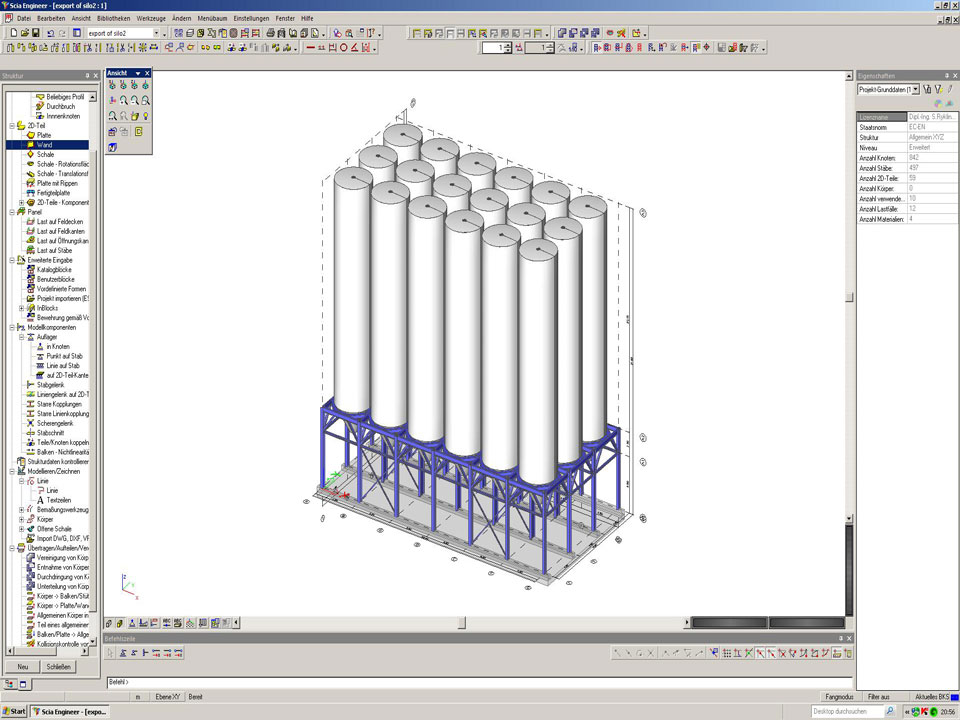The height and width of the screenshot is (720, 960).
Task: Click the Platte plate item icon
Action: tap(31, 135)
